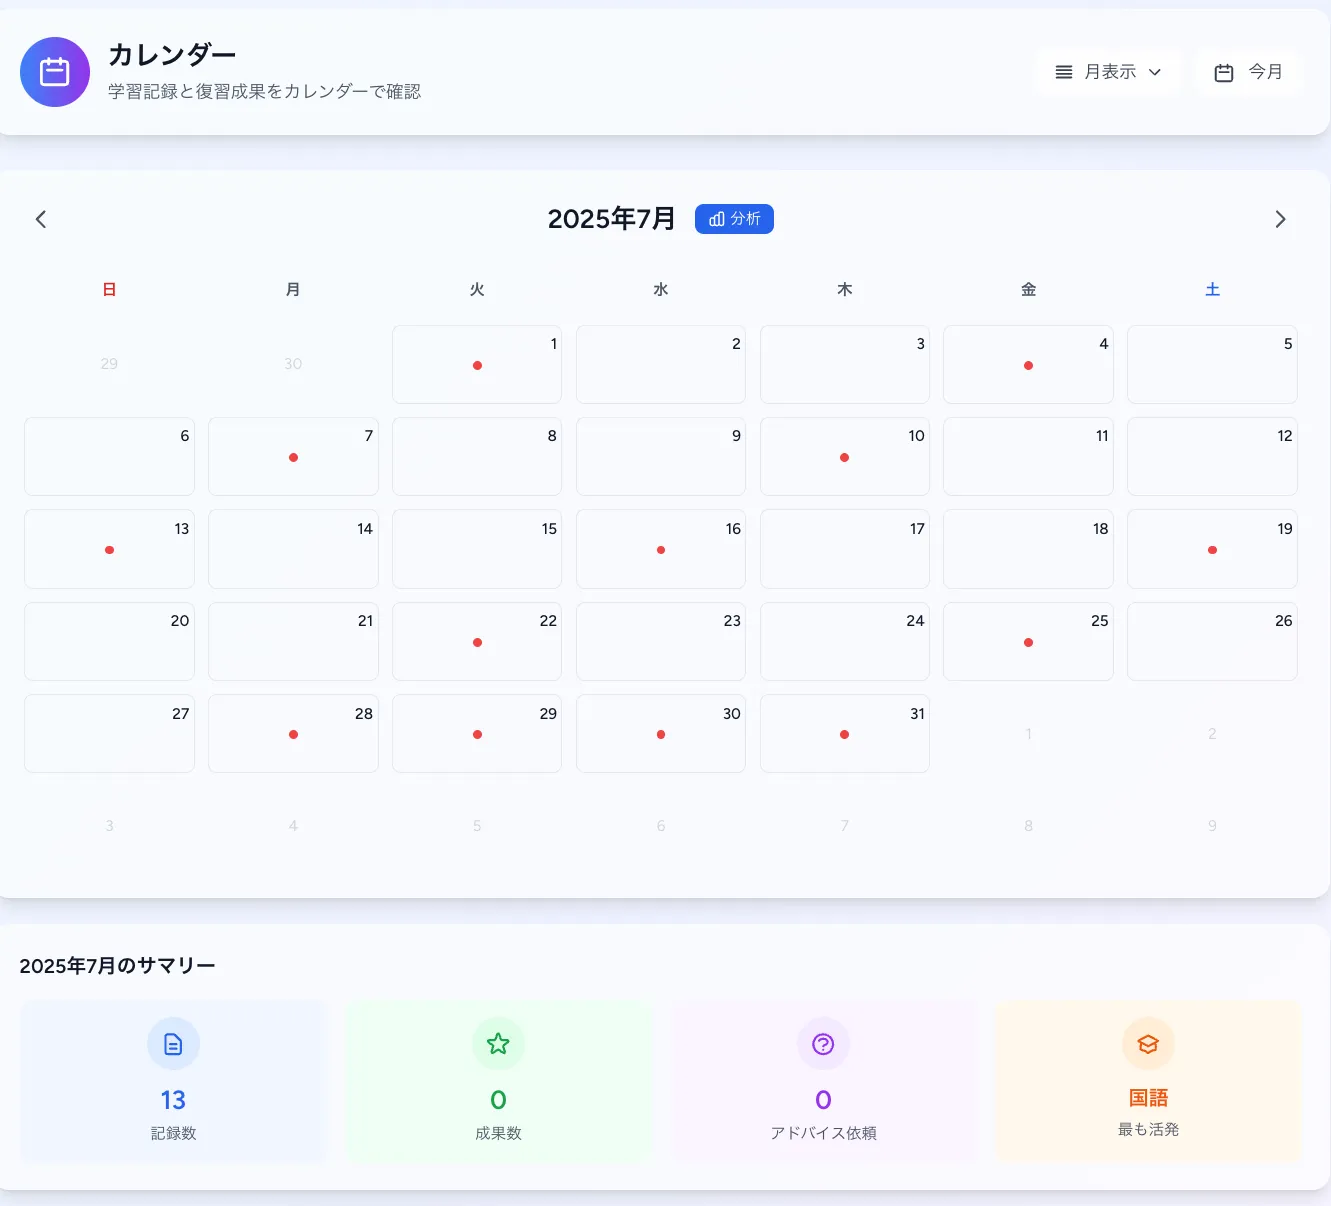Open the 月表示 view dropdown
This screenshot has height=1206, width=1331.
(1108, 72)
